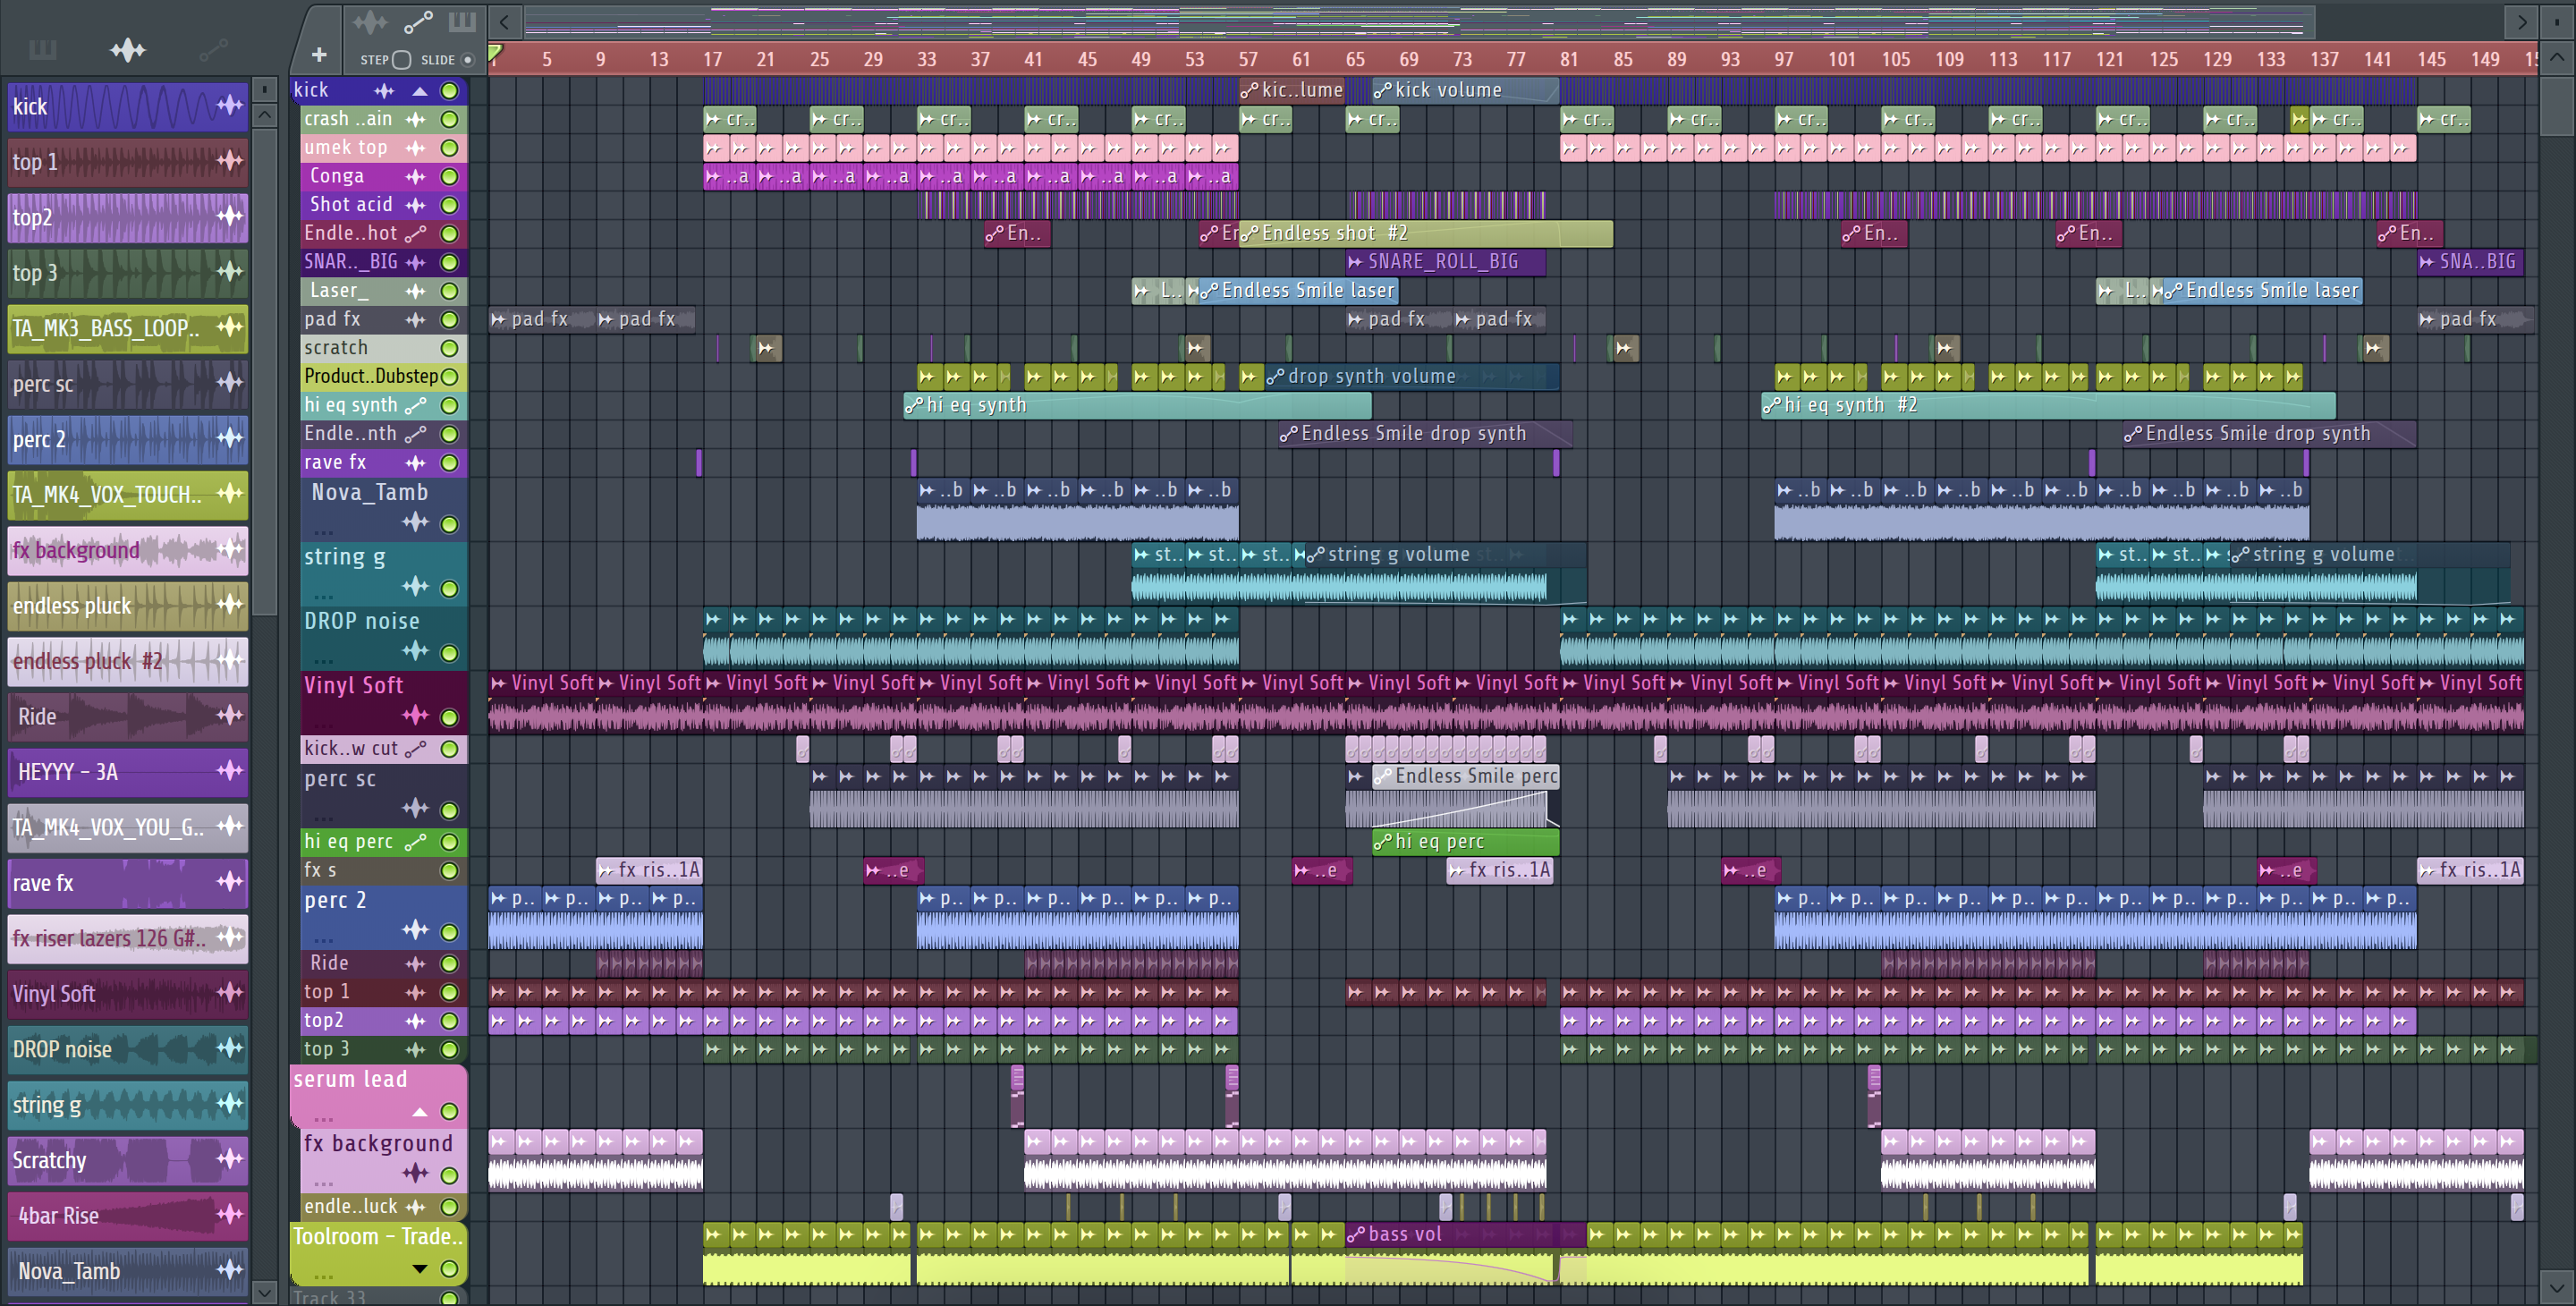
Task: Click the waveform icon on 4bar Rise picker item
Action: click(230, 1214)
